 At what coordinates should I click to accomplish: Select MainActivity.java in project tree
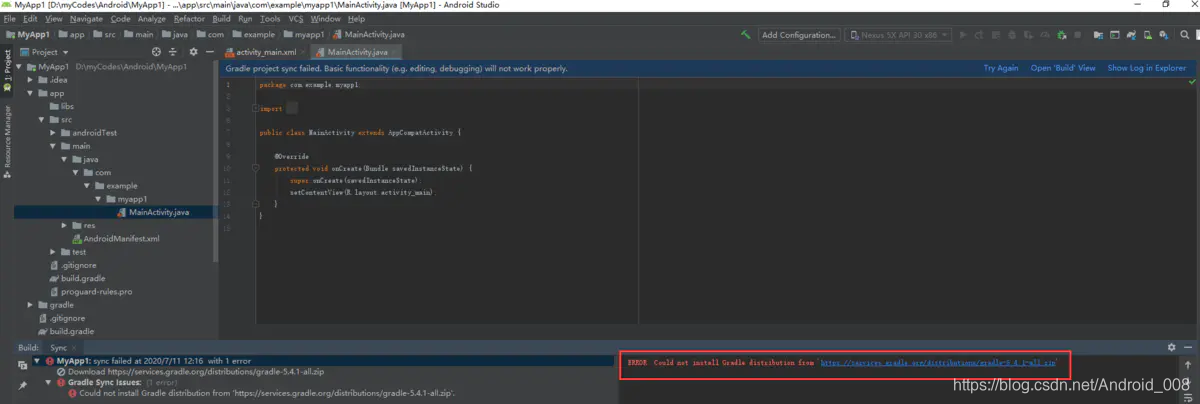click(x=159, y=212)
